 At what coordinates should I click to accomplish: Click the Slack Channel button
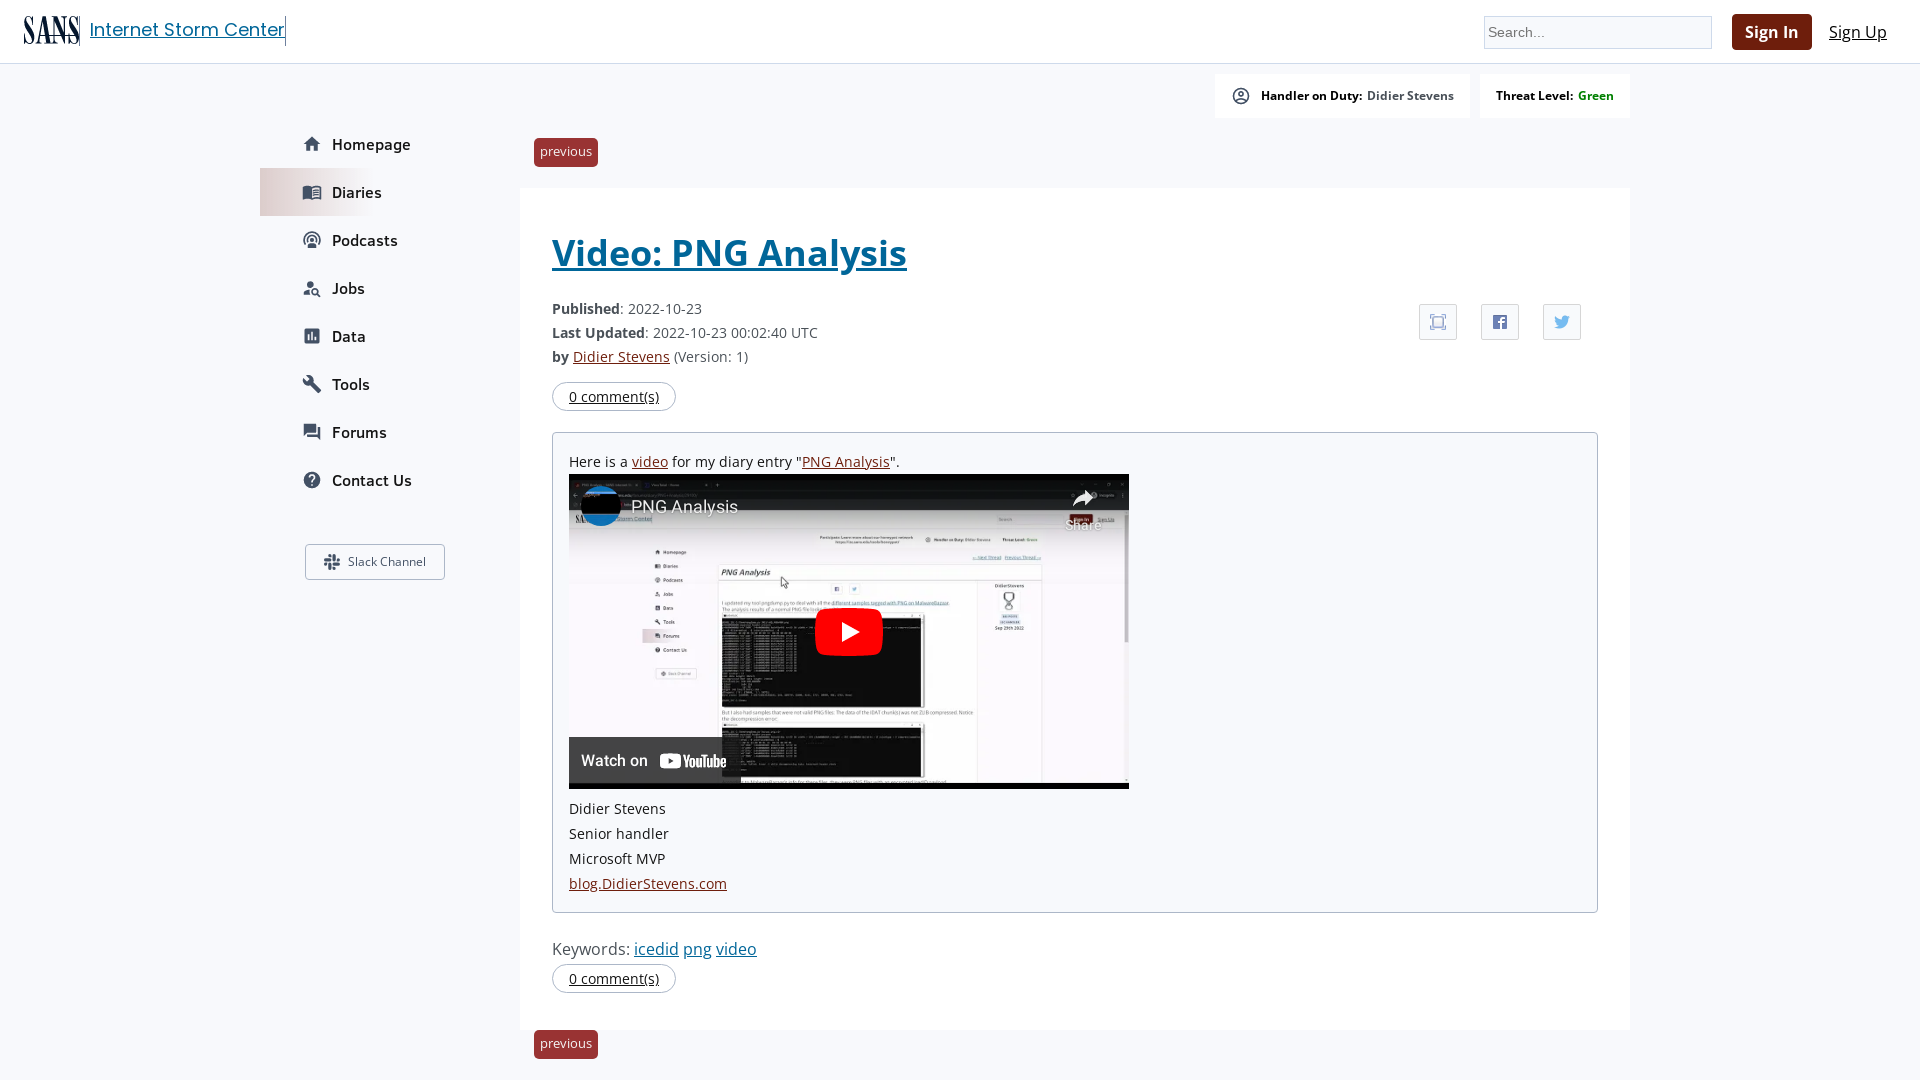(374, 561)
